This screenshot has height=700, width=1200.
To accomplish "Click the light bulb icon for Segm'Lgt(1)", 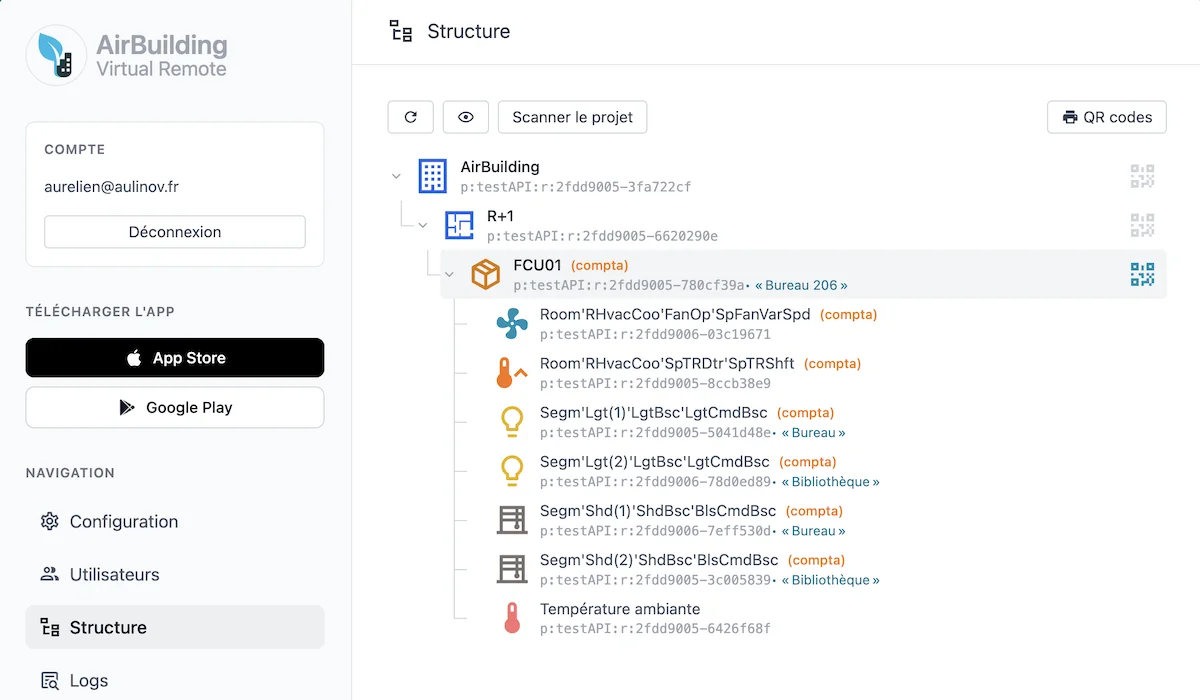I will coord(512,422).
